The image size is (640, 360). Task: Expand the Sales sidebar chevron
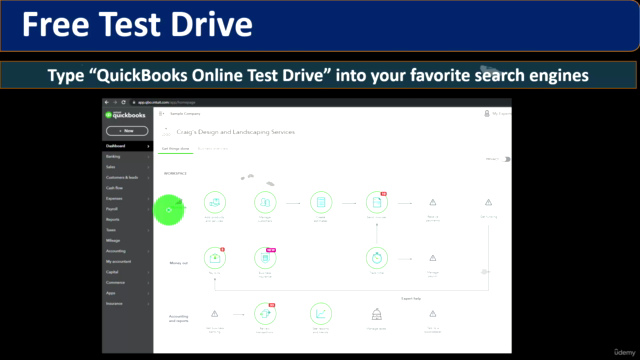(148, 167)
